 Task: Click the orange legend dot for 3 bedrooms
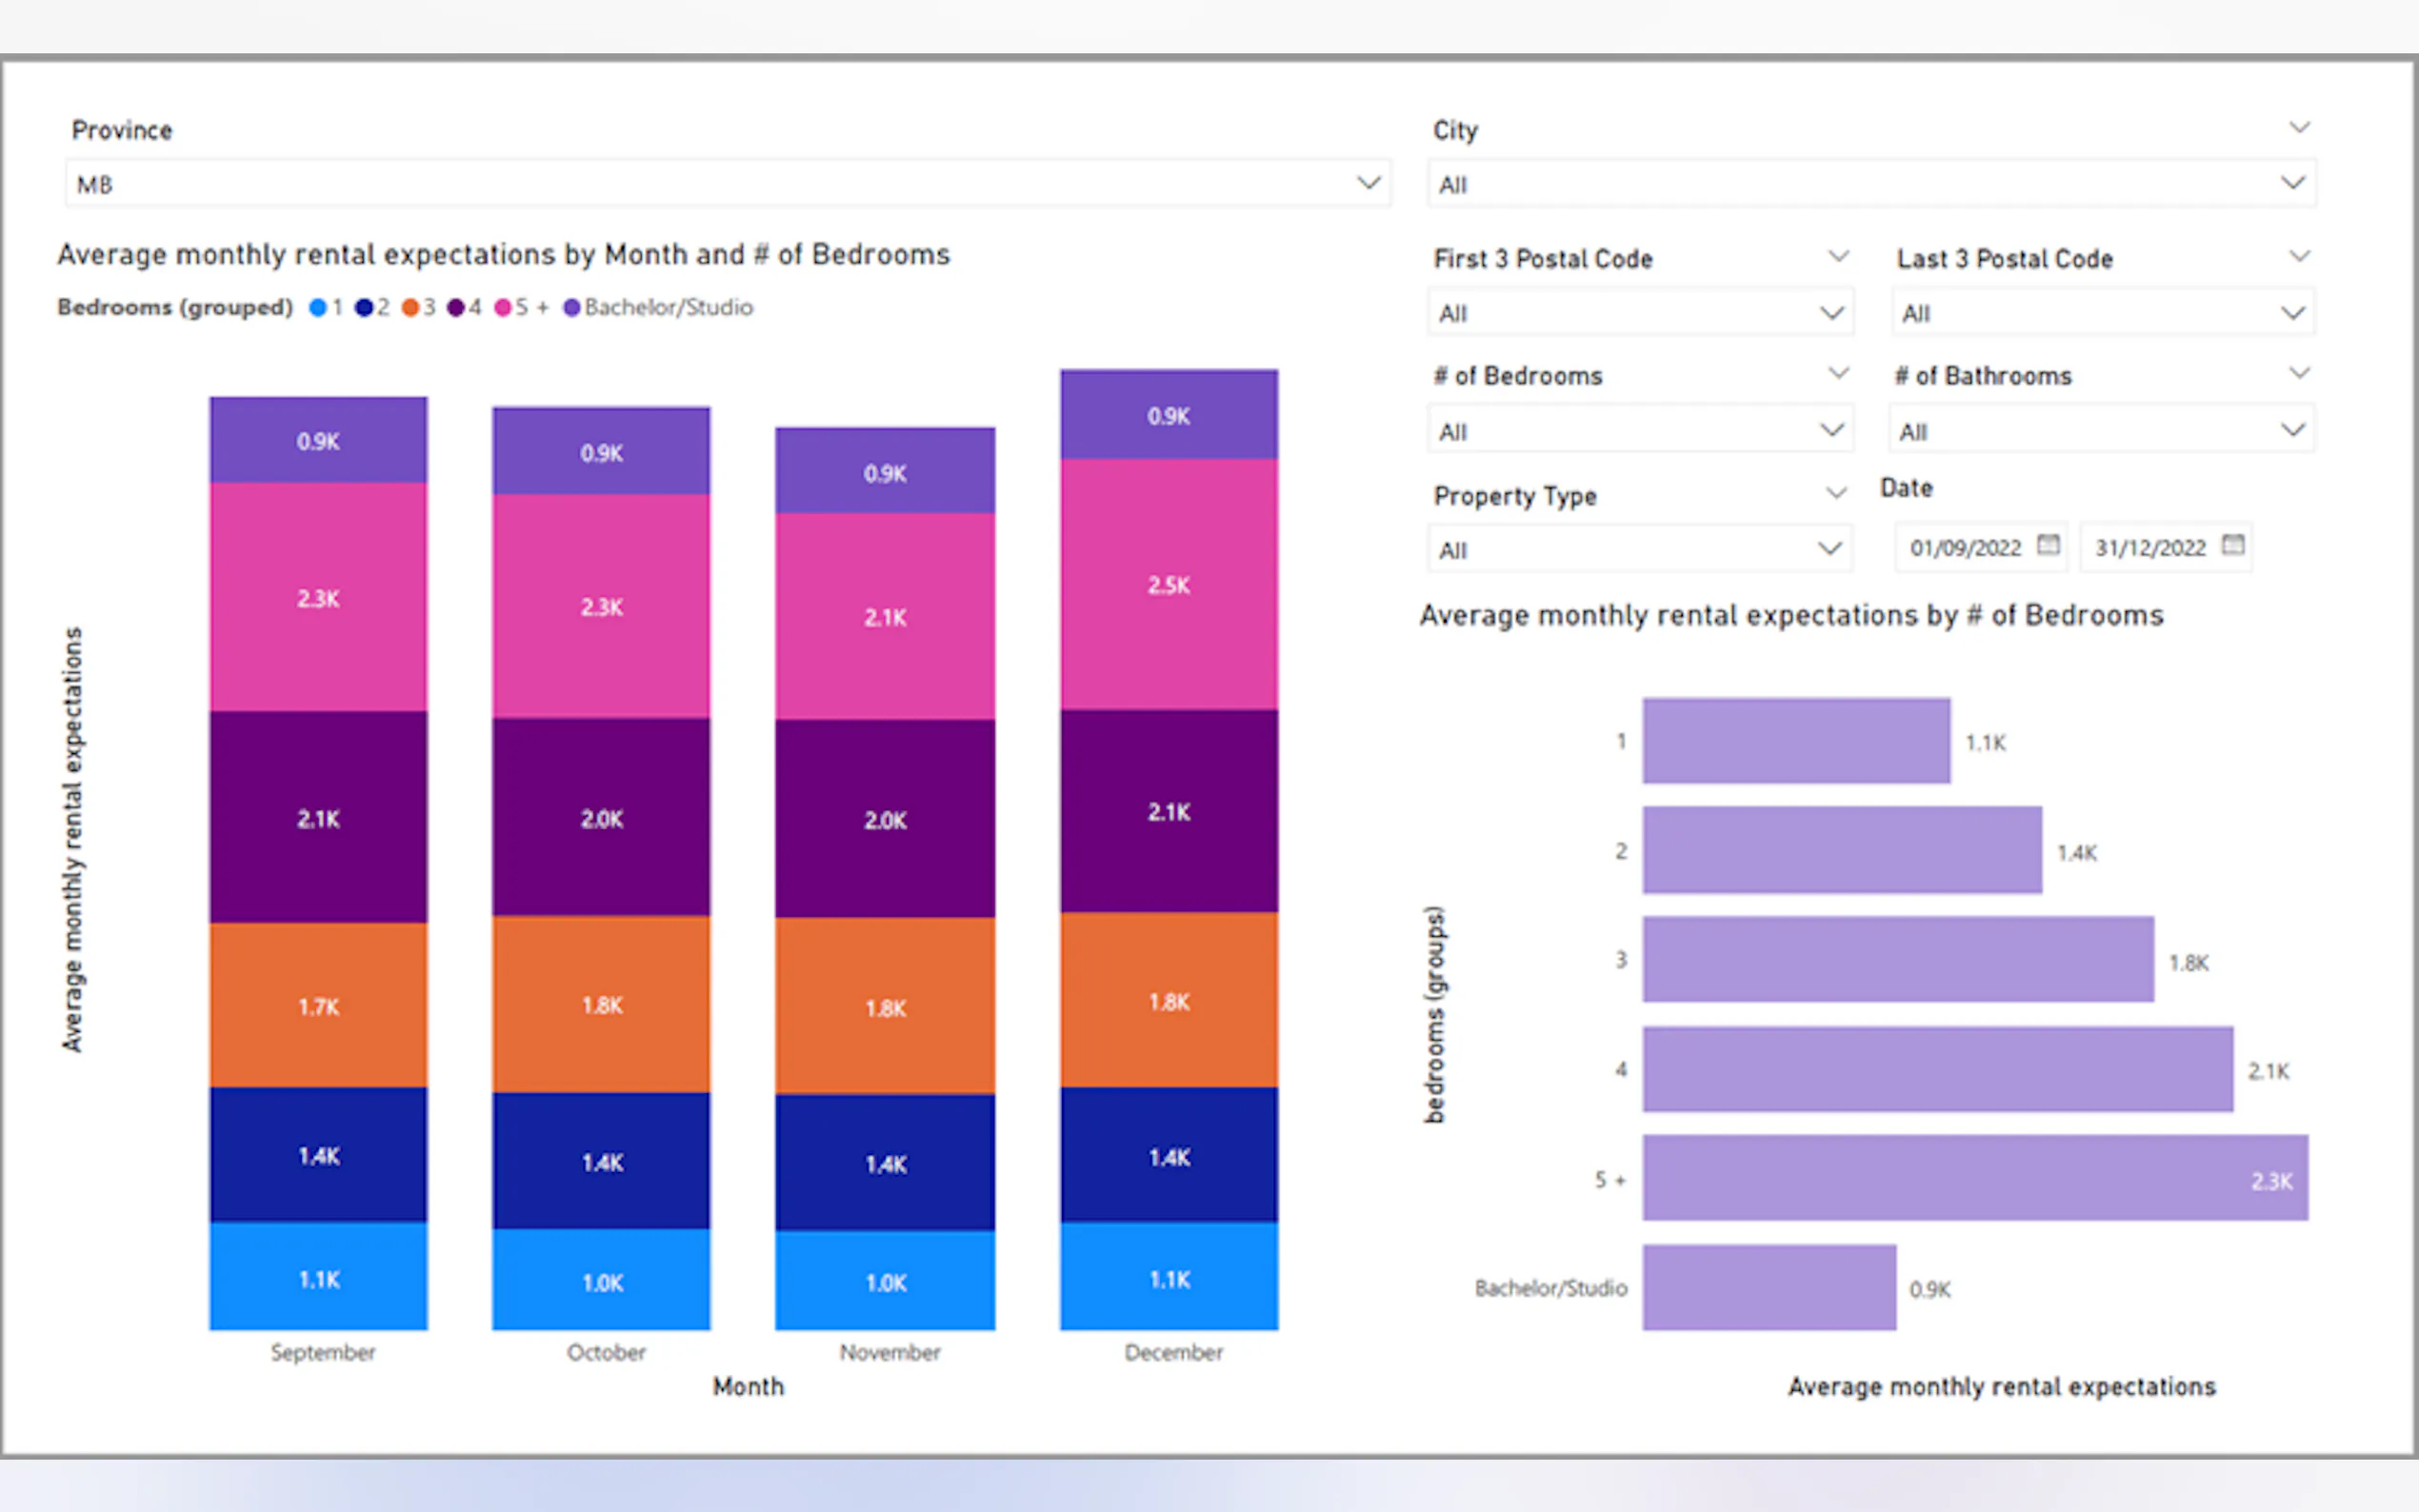[x=410, y=308]
